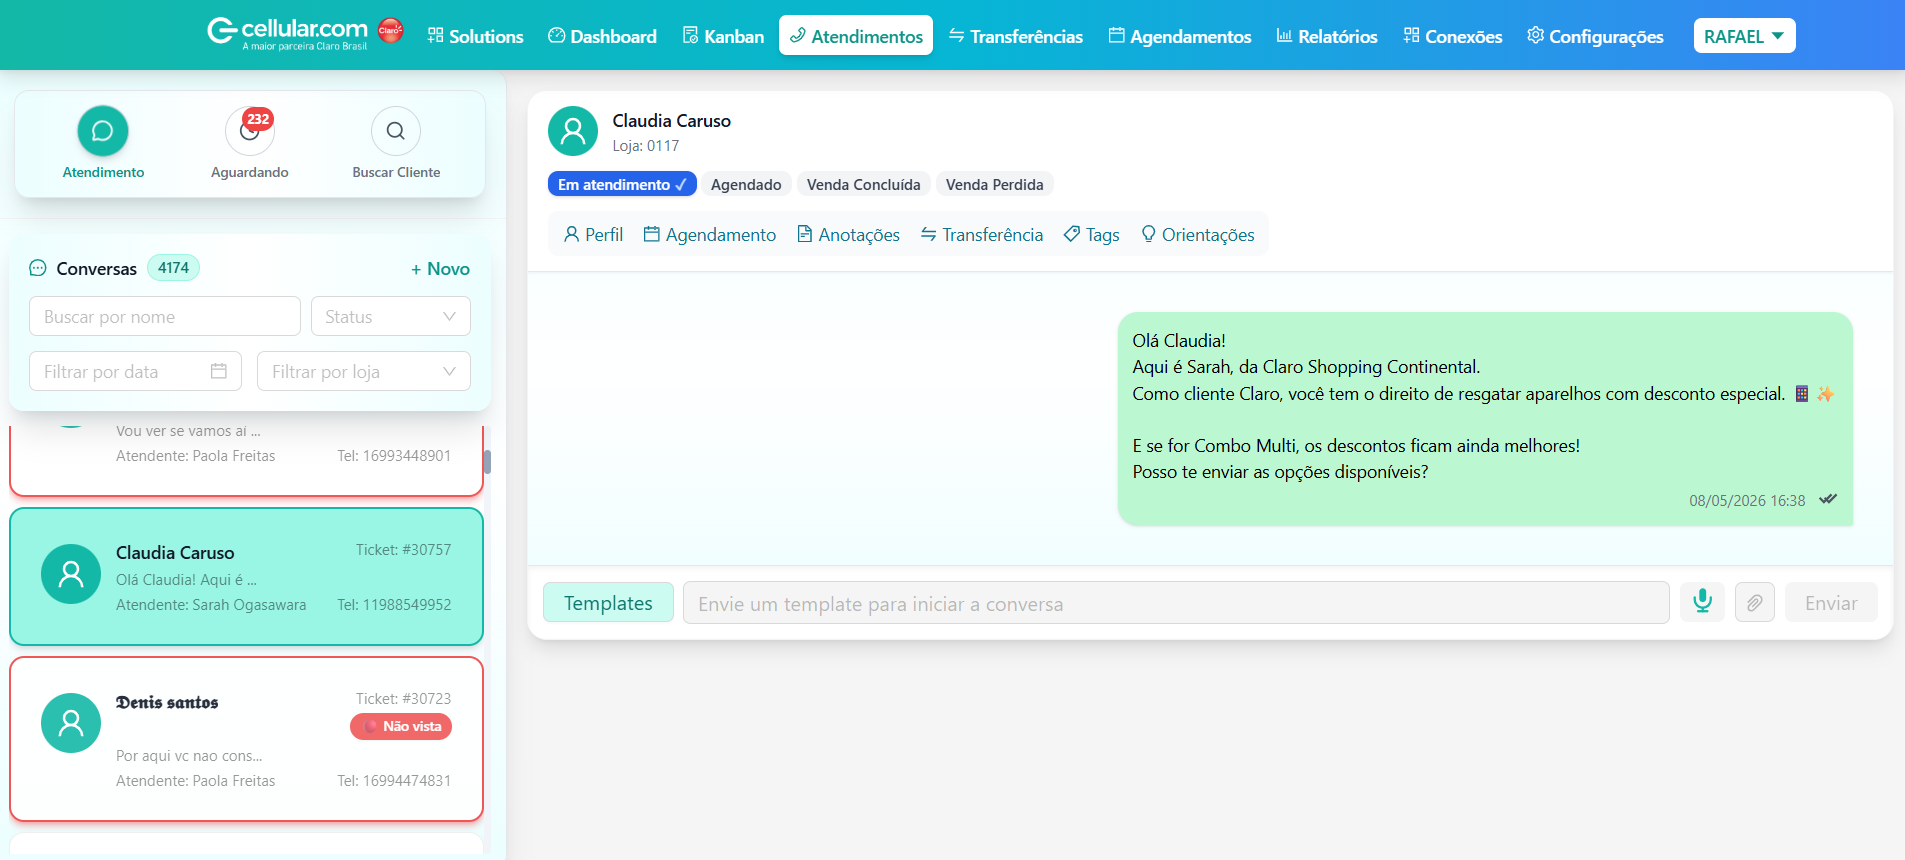Record audio with the microphone icon
This screenshot has width=1905, height=860.
click(1702, 602)
